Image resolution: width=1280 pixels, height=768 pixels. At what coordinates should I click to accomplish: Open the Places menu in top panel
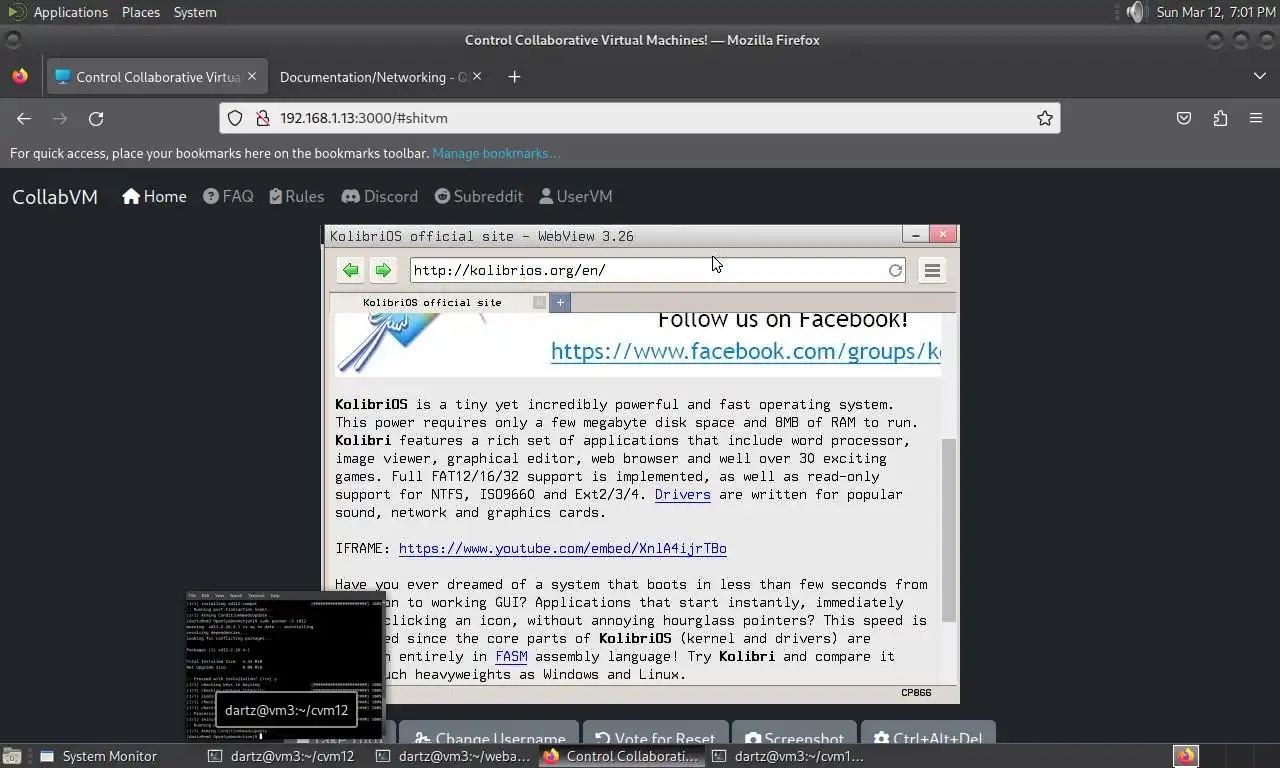click(141, 12)
